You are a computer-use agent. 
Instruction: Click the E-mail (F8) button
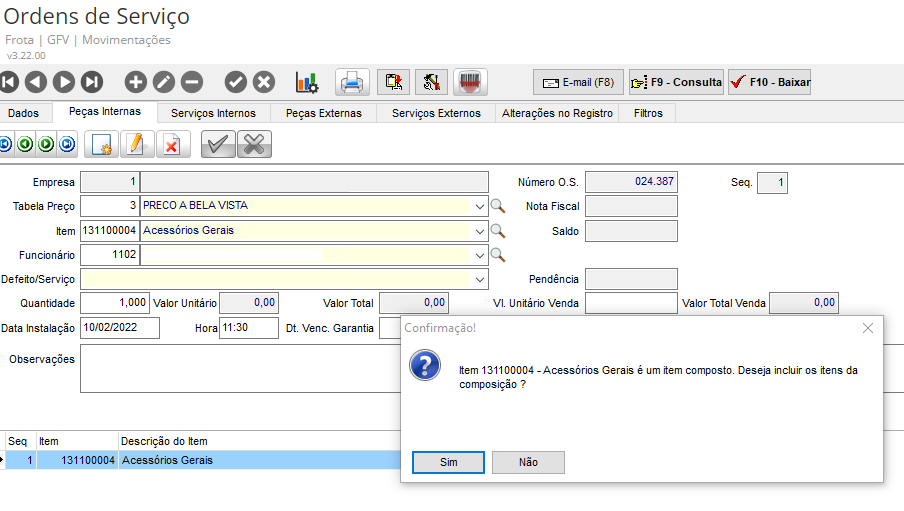pyautogui.click(x=579, y=82)
